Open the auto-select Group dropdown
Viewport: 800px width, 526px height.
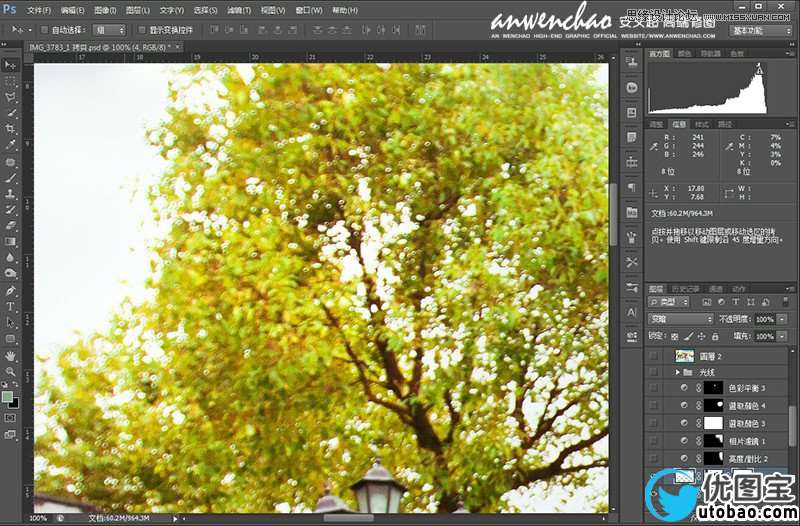(x=109, y=30)
